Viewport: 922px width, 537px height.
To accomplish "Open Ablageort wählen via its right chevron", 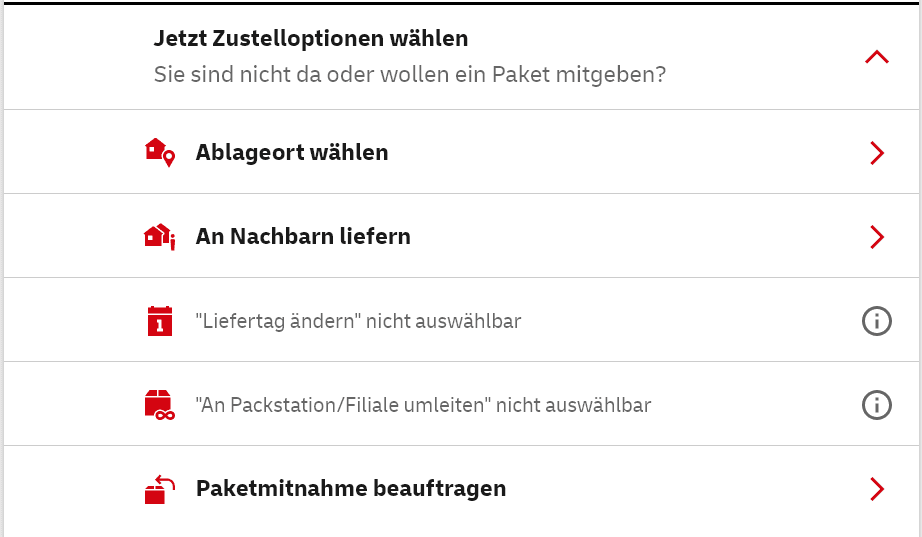I will click(876, 153).
